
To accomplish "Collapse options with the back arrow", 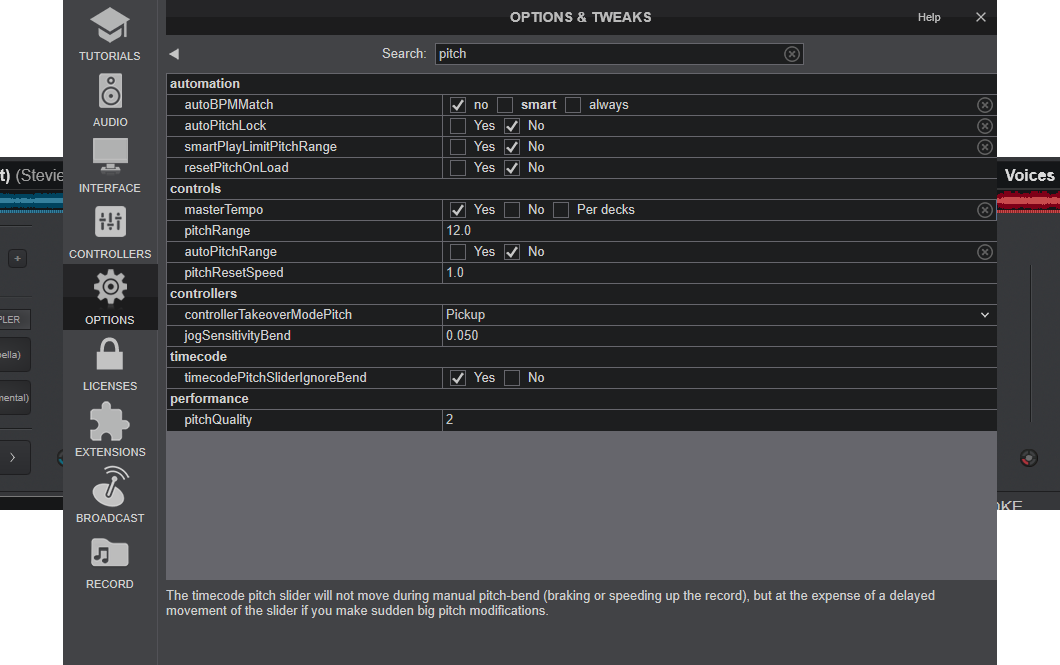I will (x=174, y=54).
